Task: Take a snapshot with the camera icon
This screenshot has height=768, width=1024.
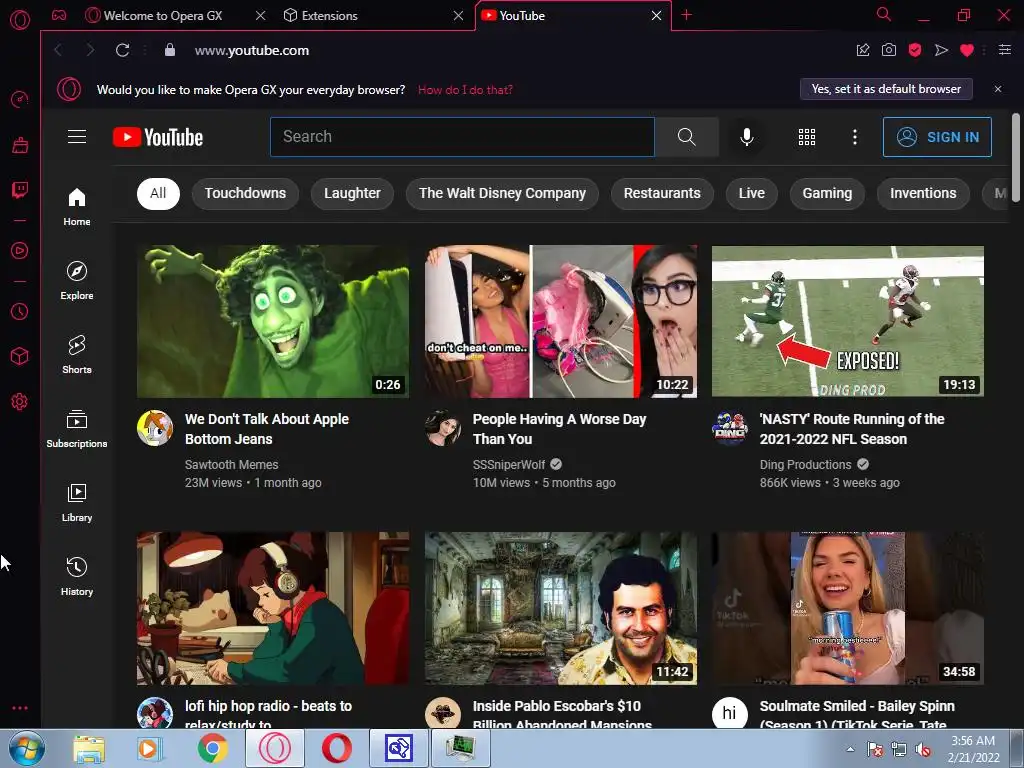Action: click(889, 50)
